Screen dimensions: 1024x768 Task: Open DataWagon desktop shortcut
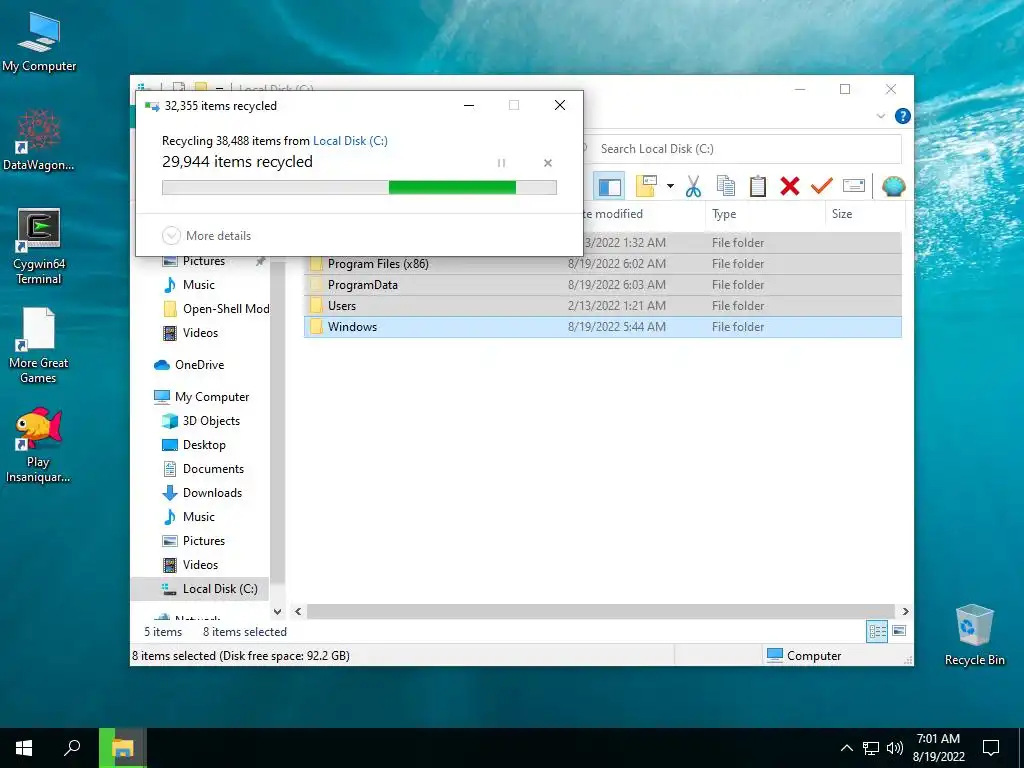39,140
